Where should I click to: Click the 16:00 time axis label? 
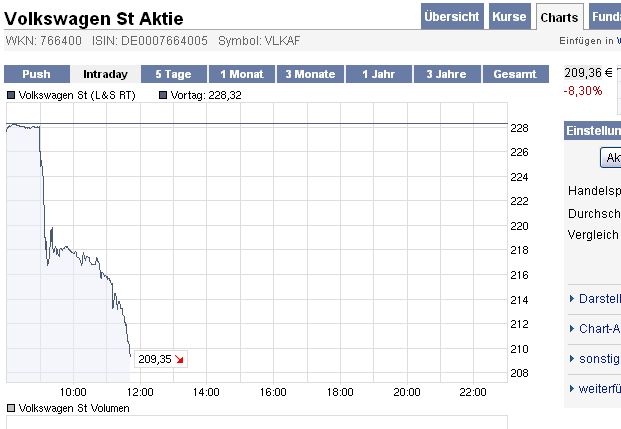click(x=273, y=392)
